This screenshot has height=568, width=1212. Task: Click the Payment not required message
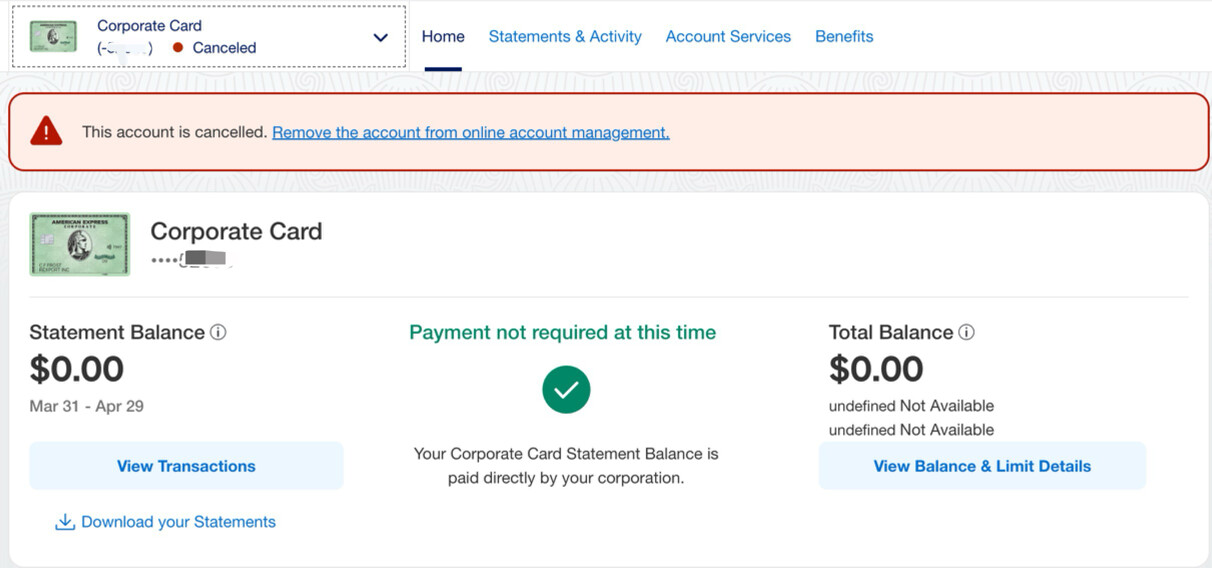pyautogui.click(x=563, y=333)
